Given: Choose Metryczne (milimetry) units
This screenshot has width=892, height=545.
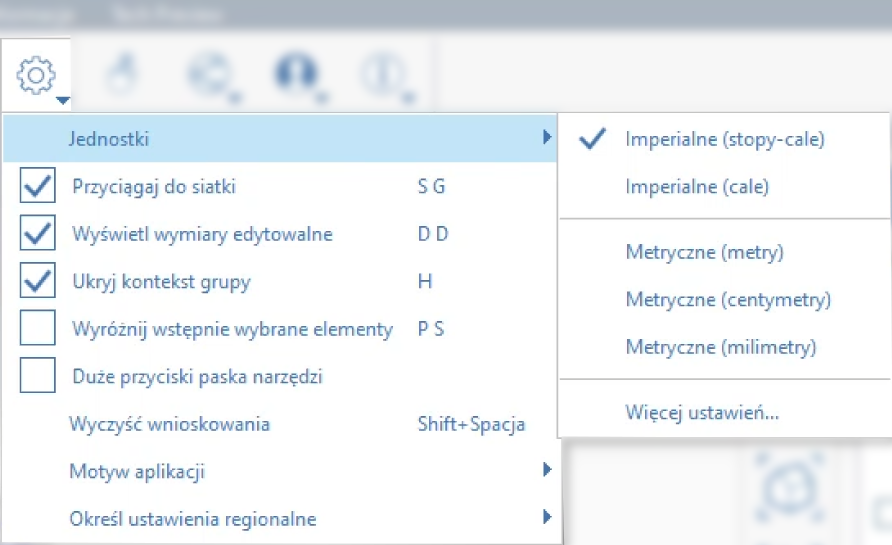Looking at the screenshot, I should coord(720,348).
